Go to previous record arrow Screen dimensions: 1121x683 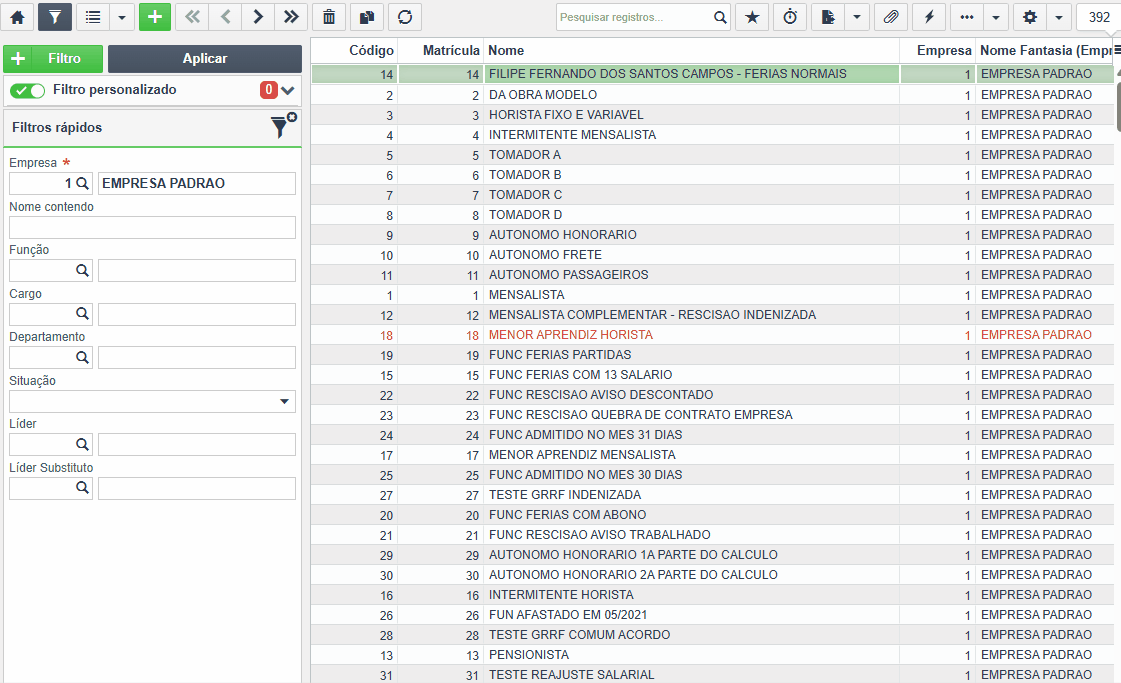point(225,17)
